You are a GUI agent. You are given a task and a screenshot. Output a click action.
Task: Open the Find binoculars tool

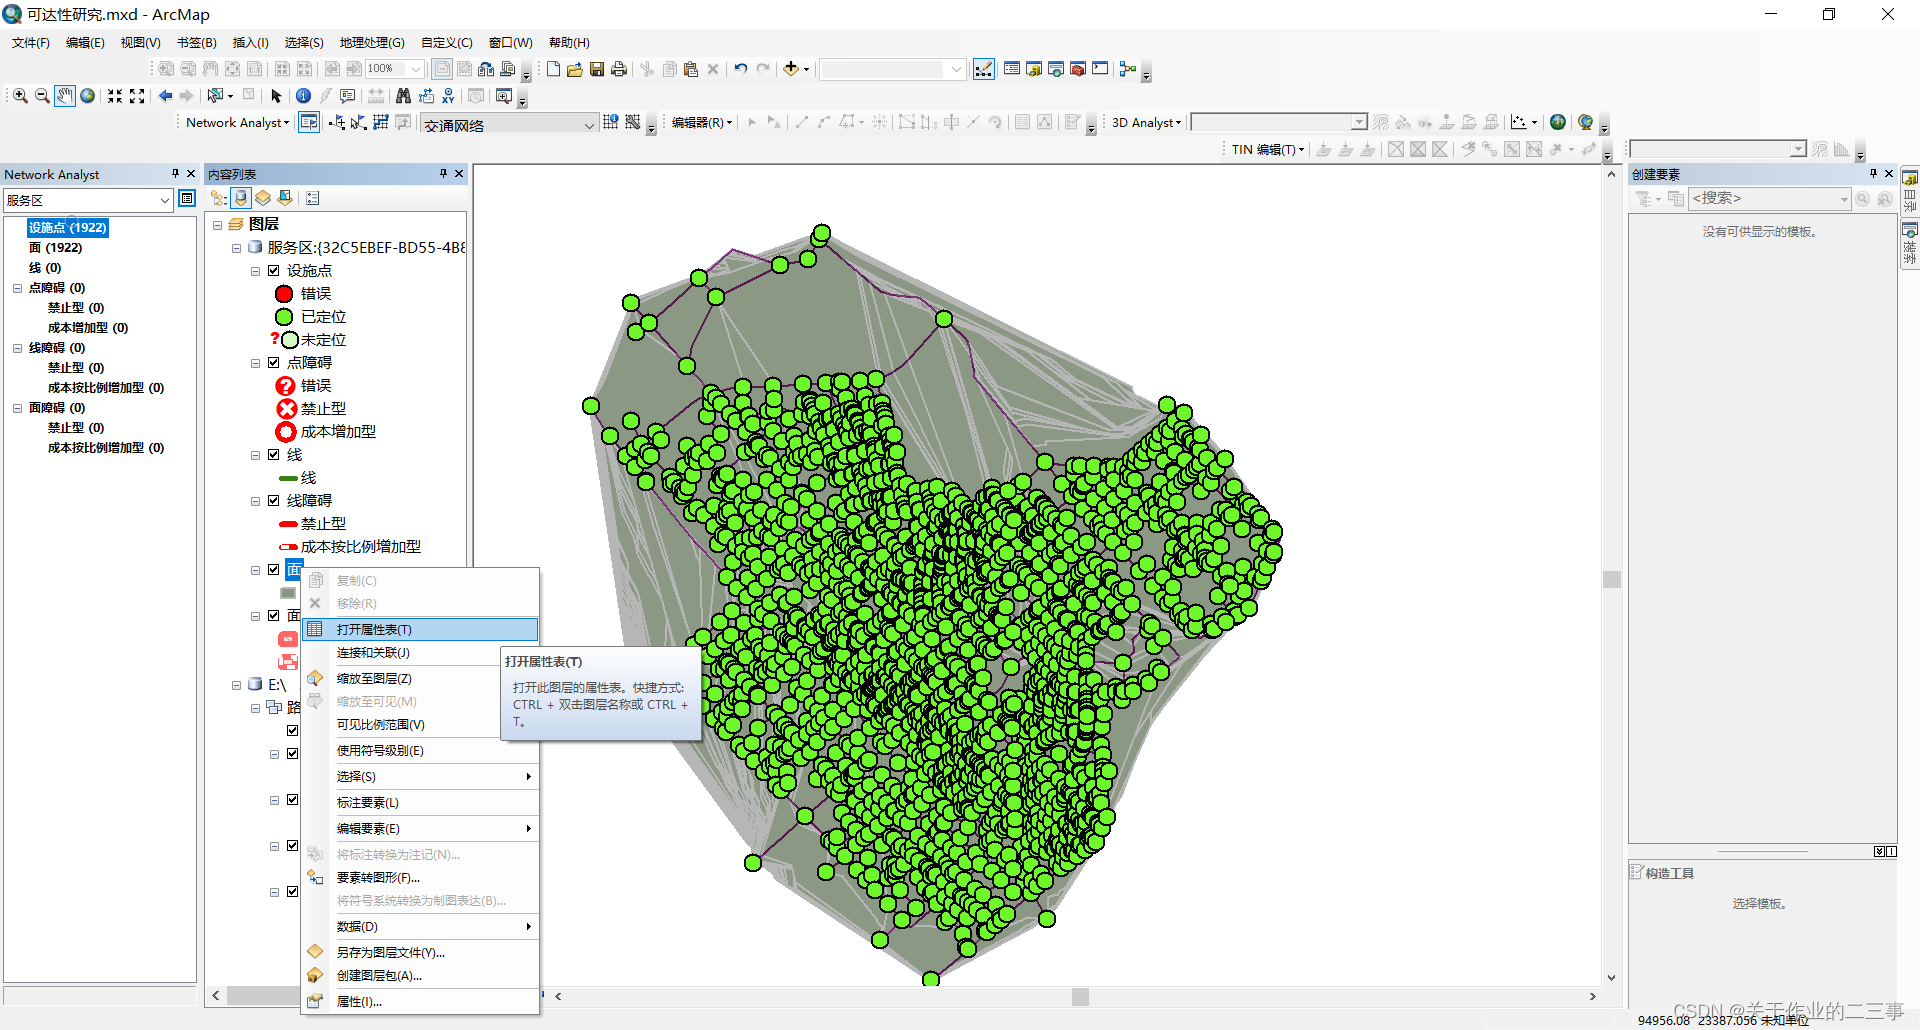point(403,96)
